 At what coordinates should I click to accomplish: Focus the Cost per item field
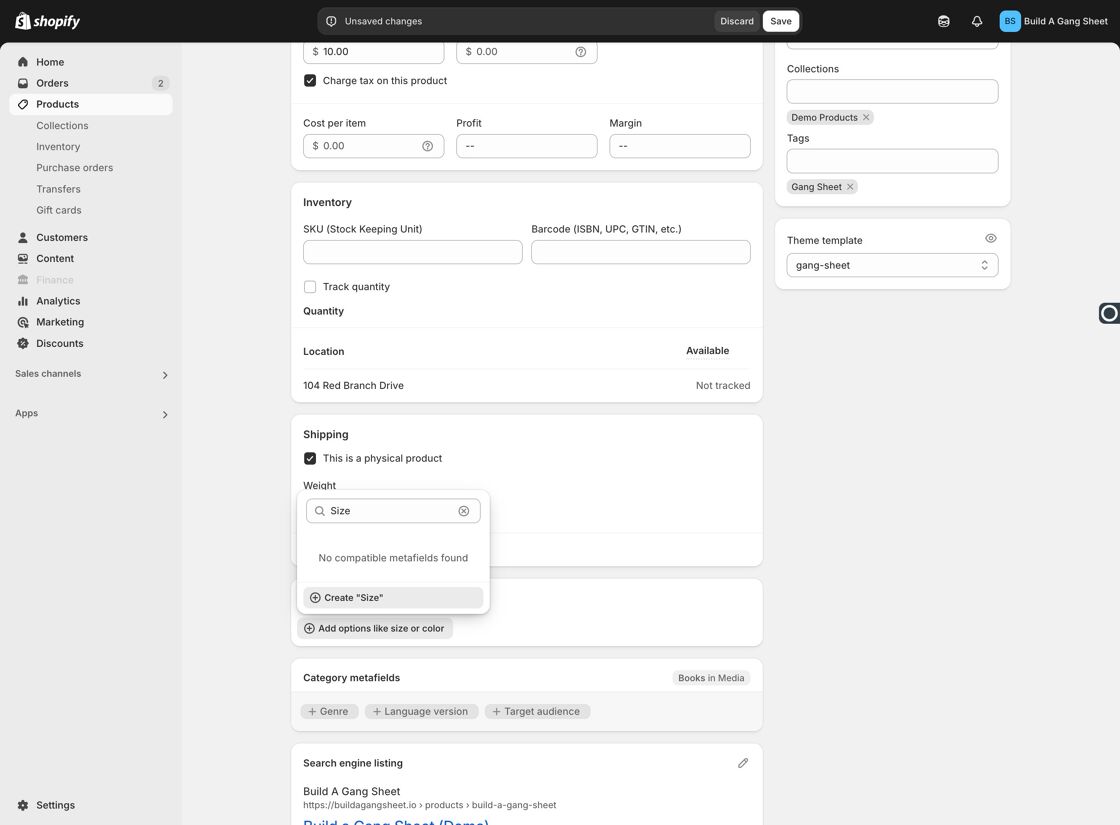tap(374, 146)
